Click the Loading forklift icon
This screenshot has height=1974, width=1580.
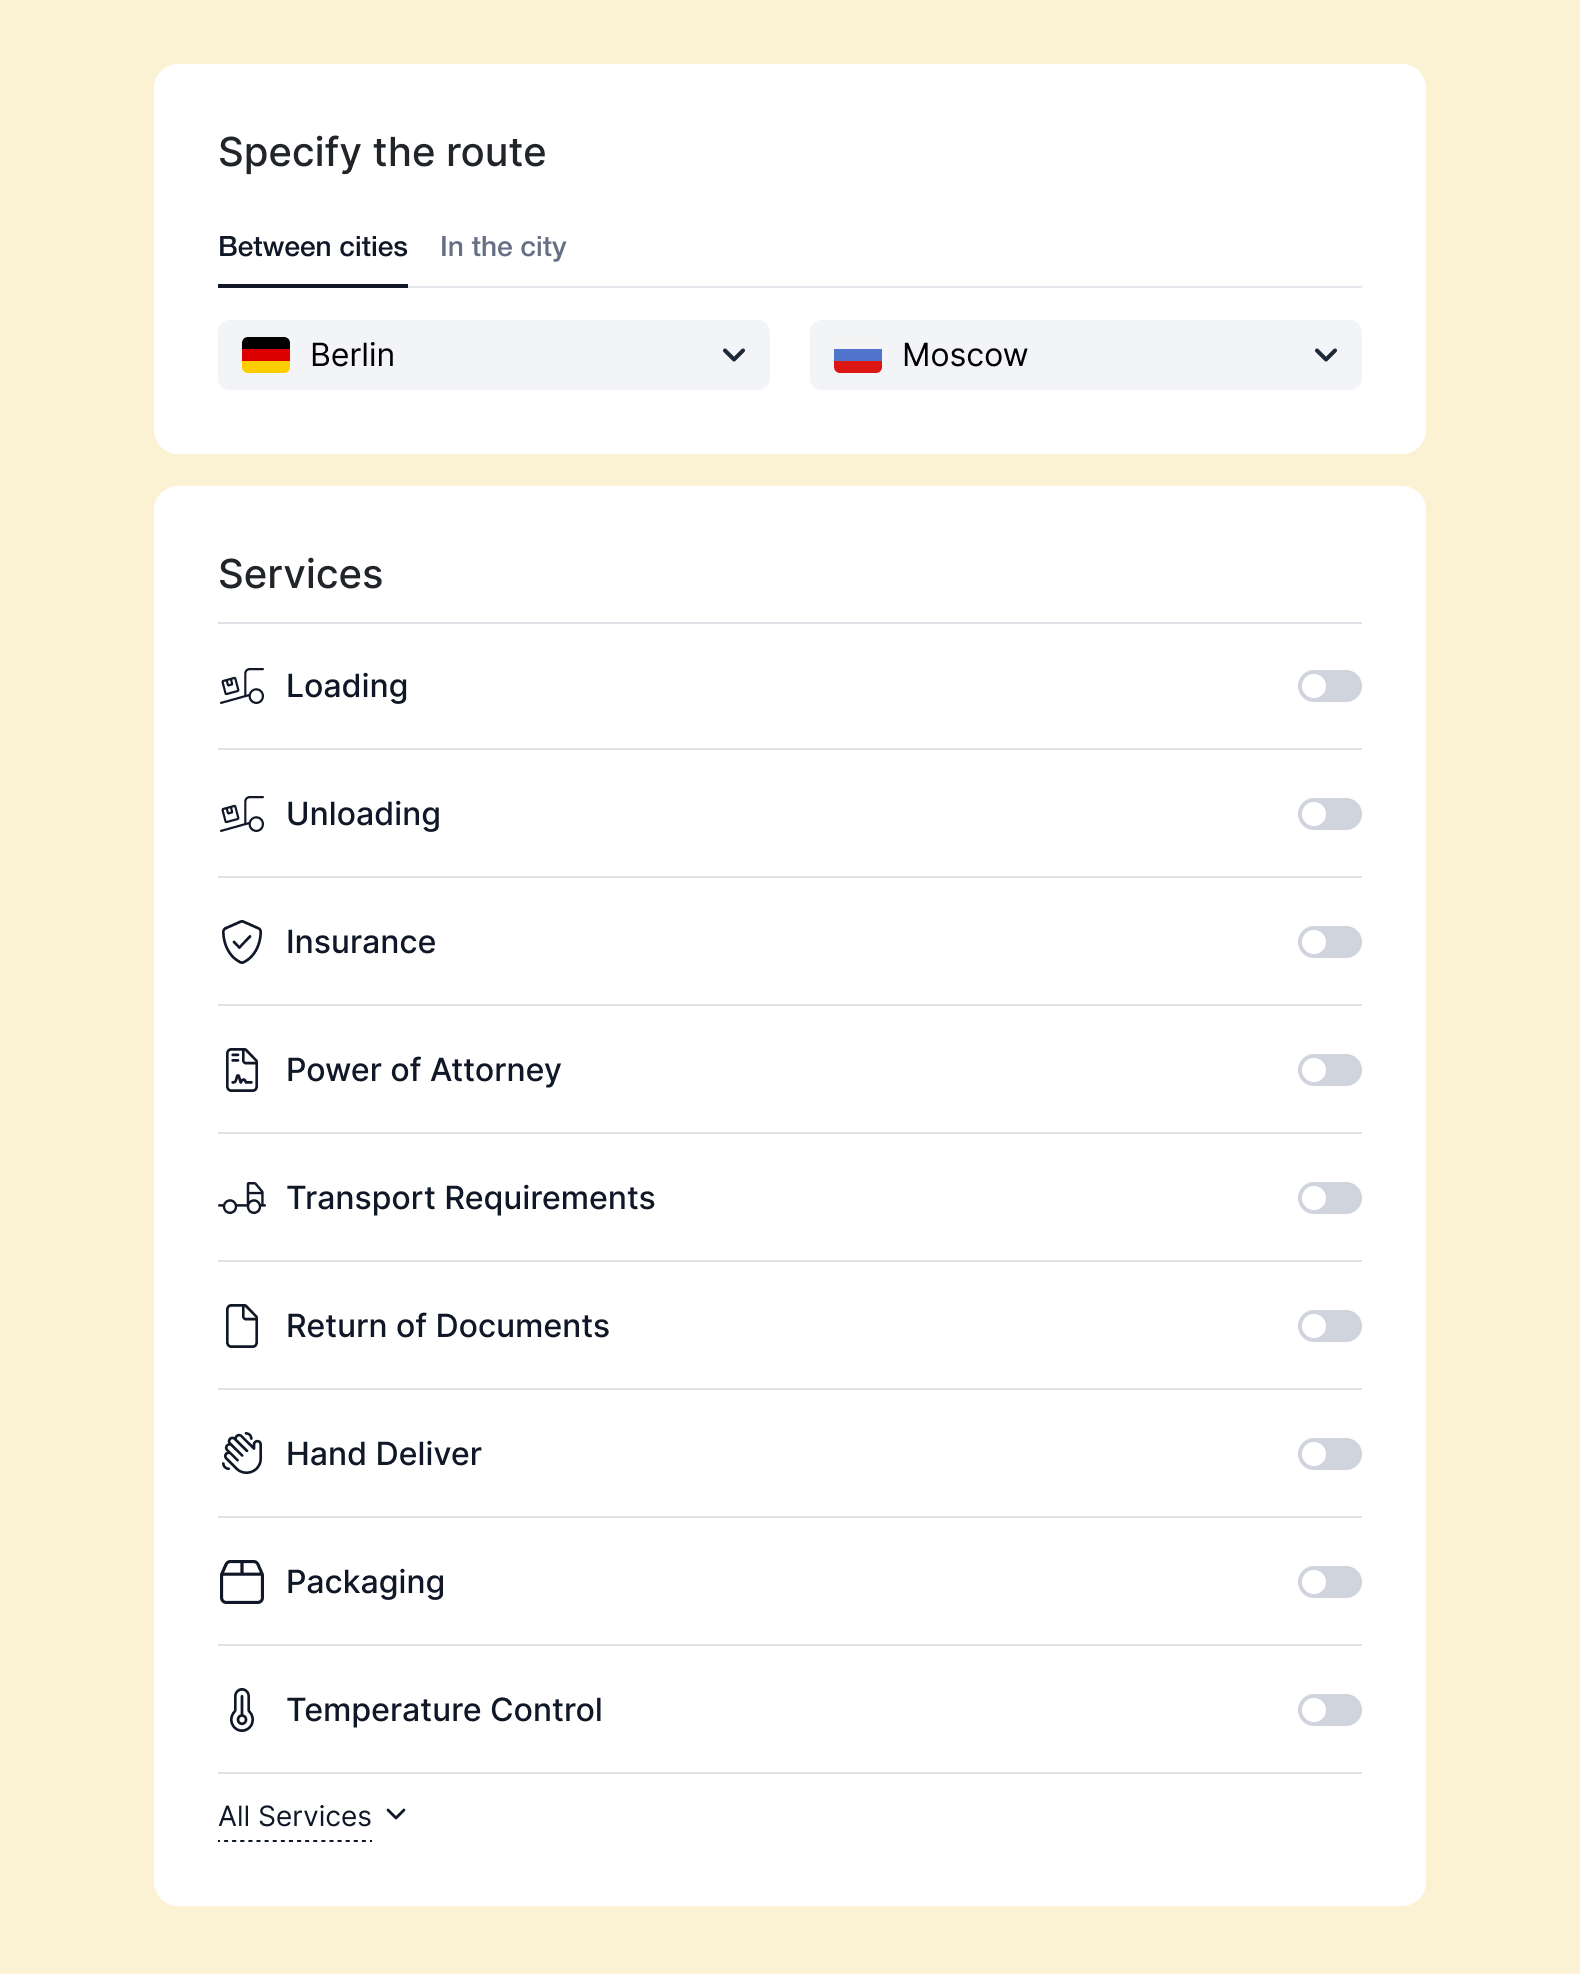[x=242, y=686]
